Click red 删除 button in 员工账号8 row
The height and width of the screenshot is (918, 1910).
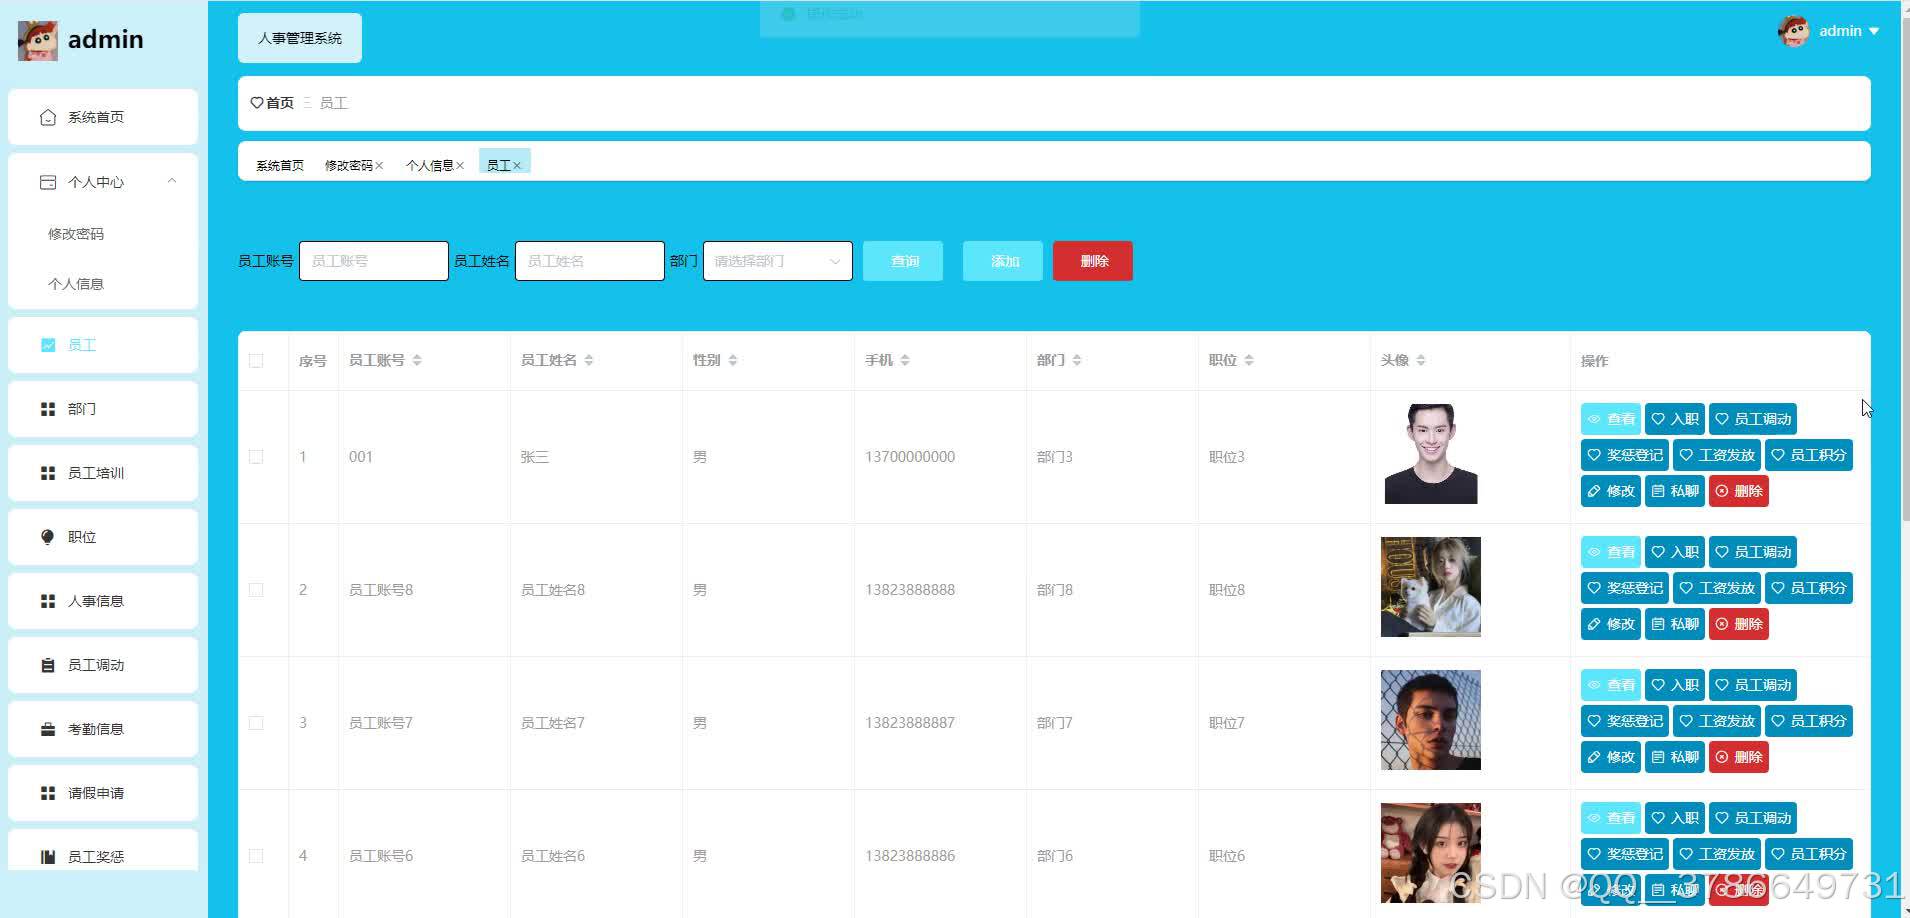coord(1739,624)
